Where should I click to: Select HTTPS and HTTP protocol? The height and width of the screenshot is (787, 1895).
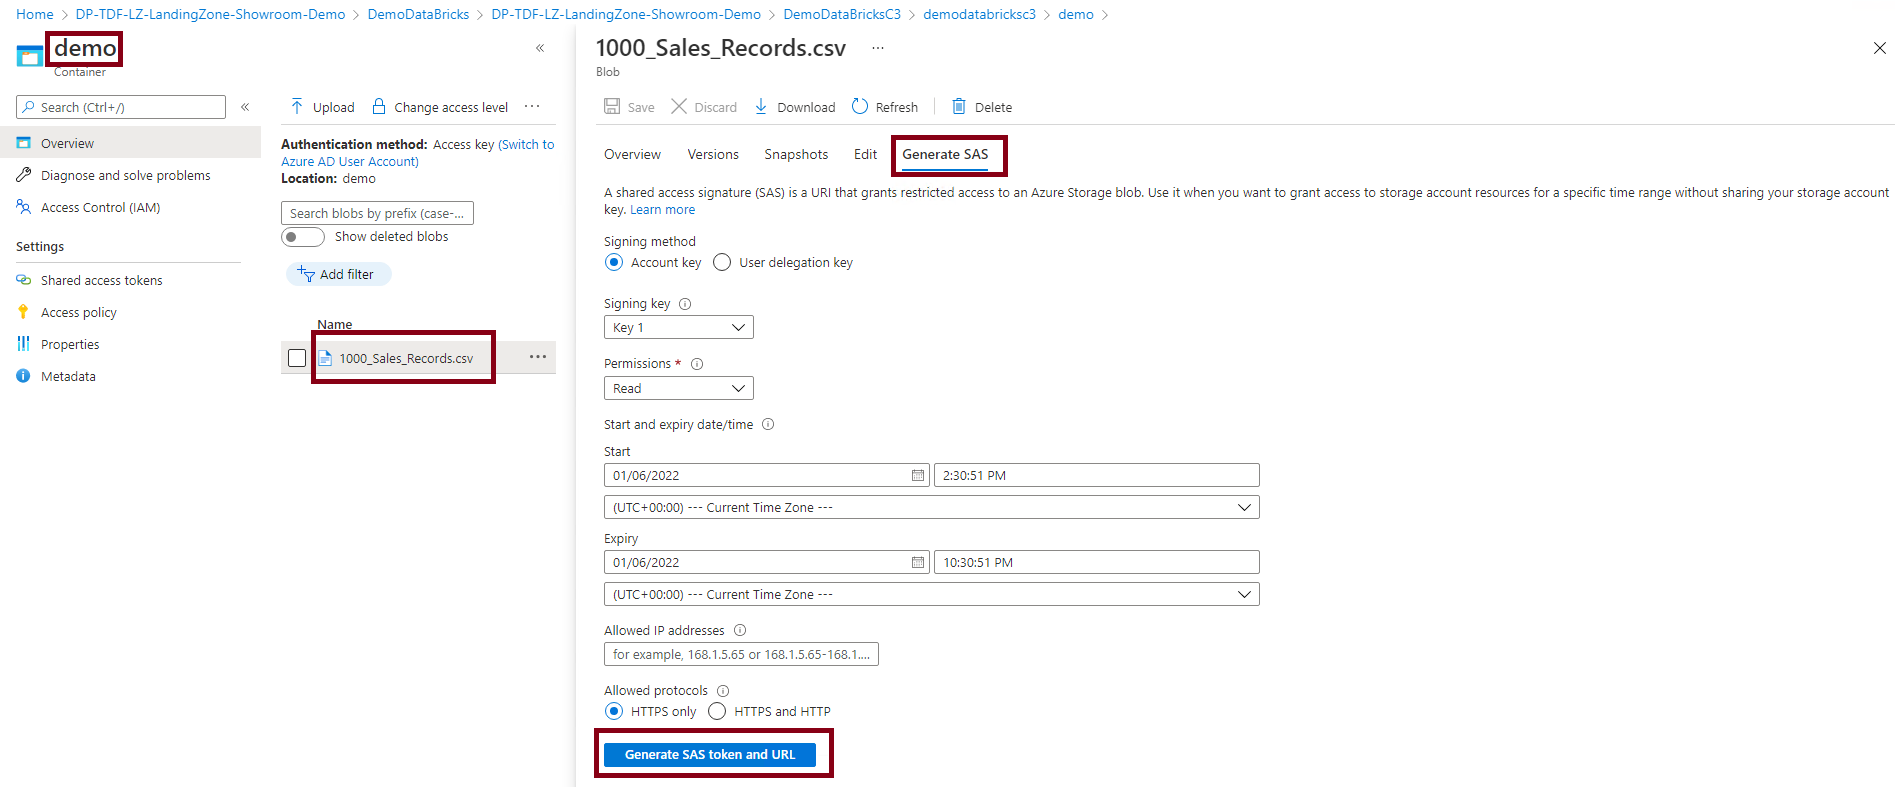pyautogui.click(x=717, y=711)
